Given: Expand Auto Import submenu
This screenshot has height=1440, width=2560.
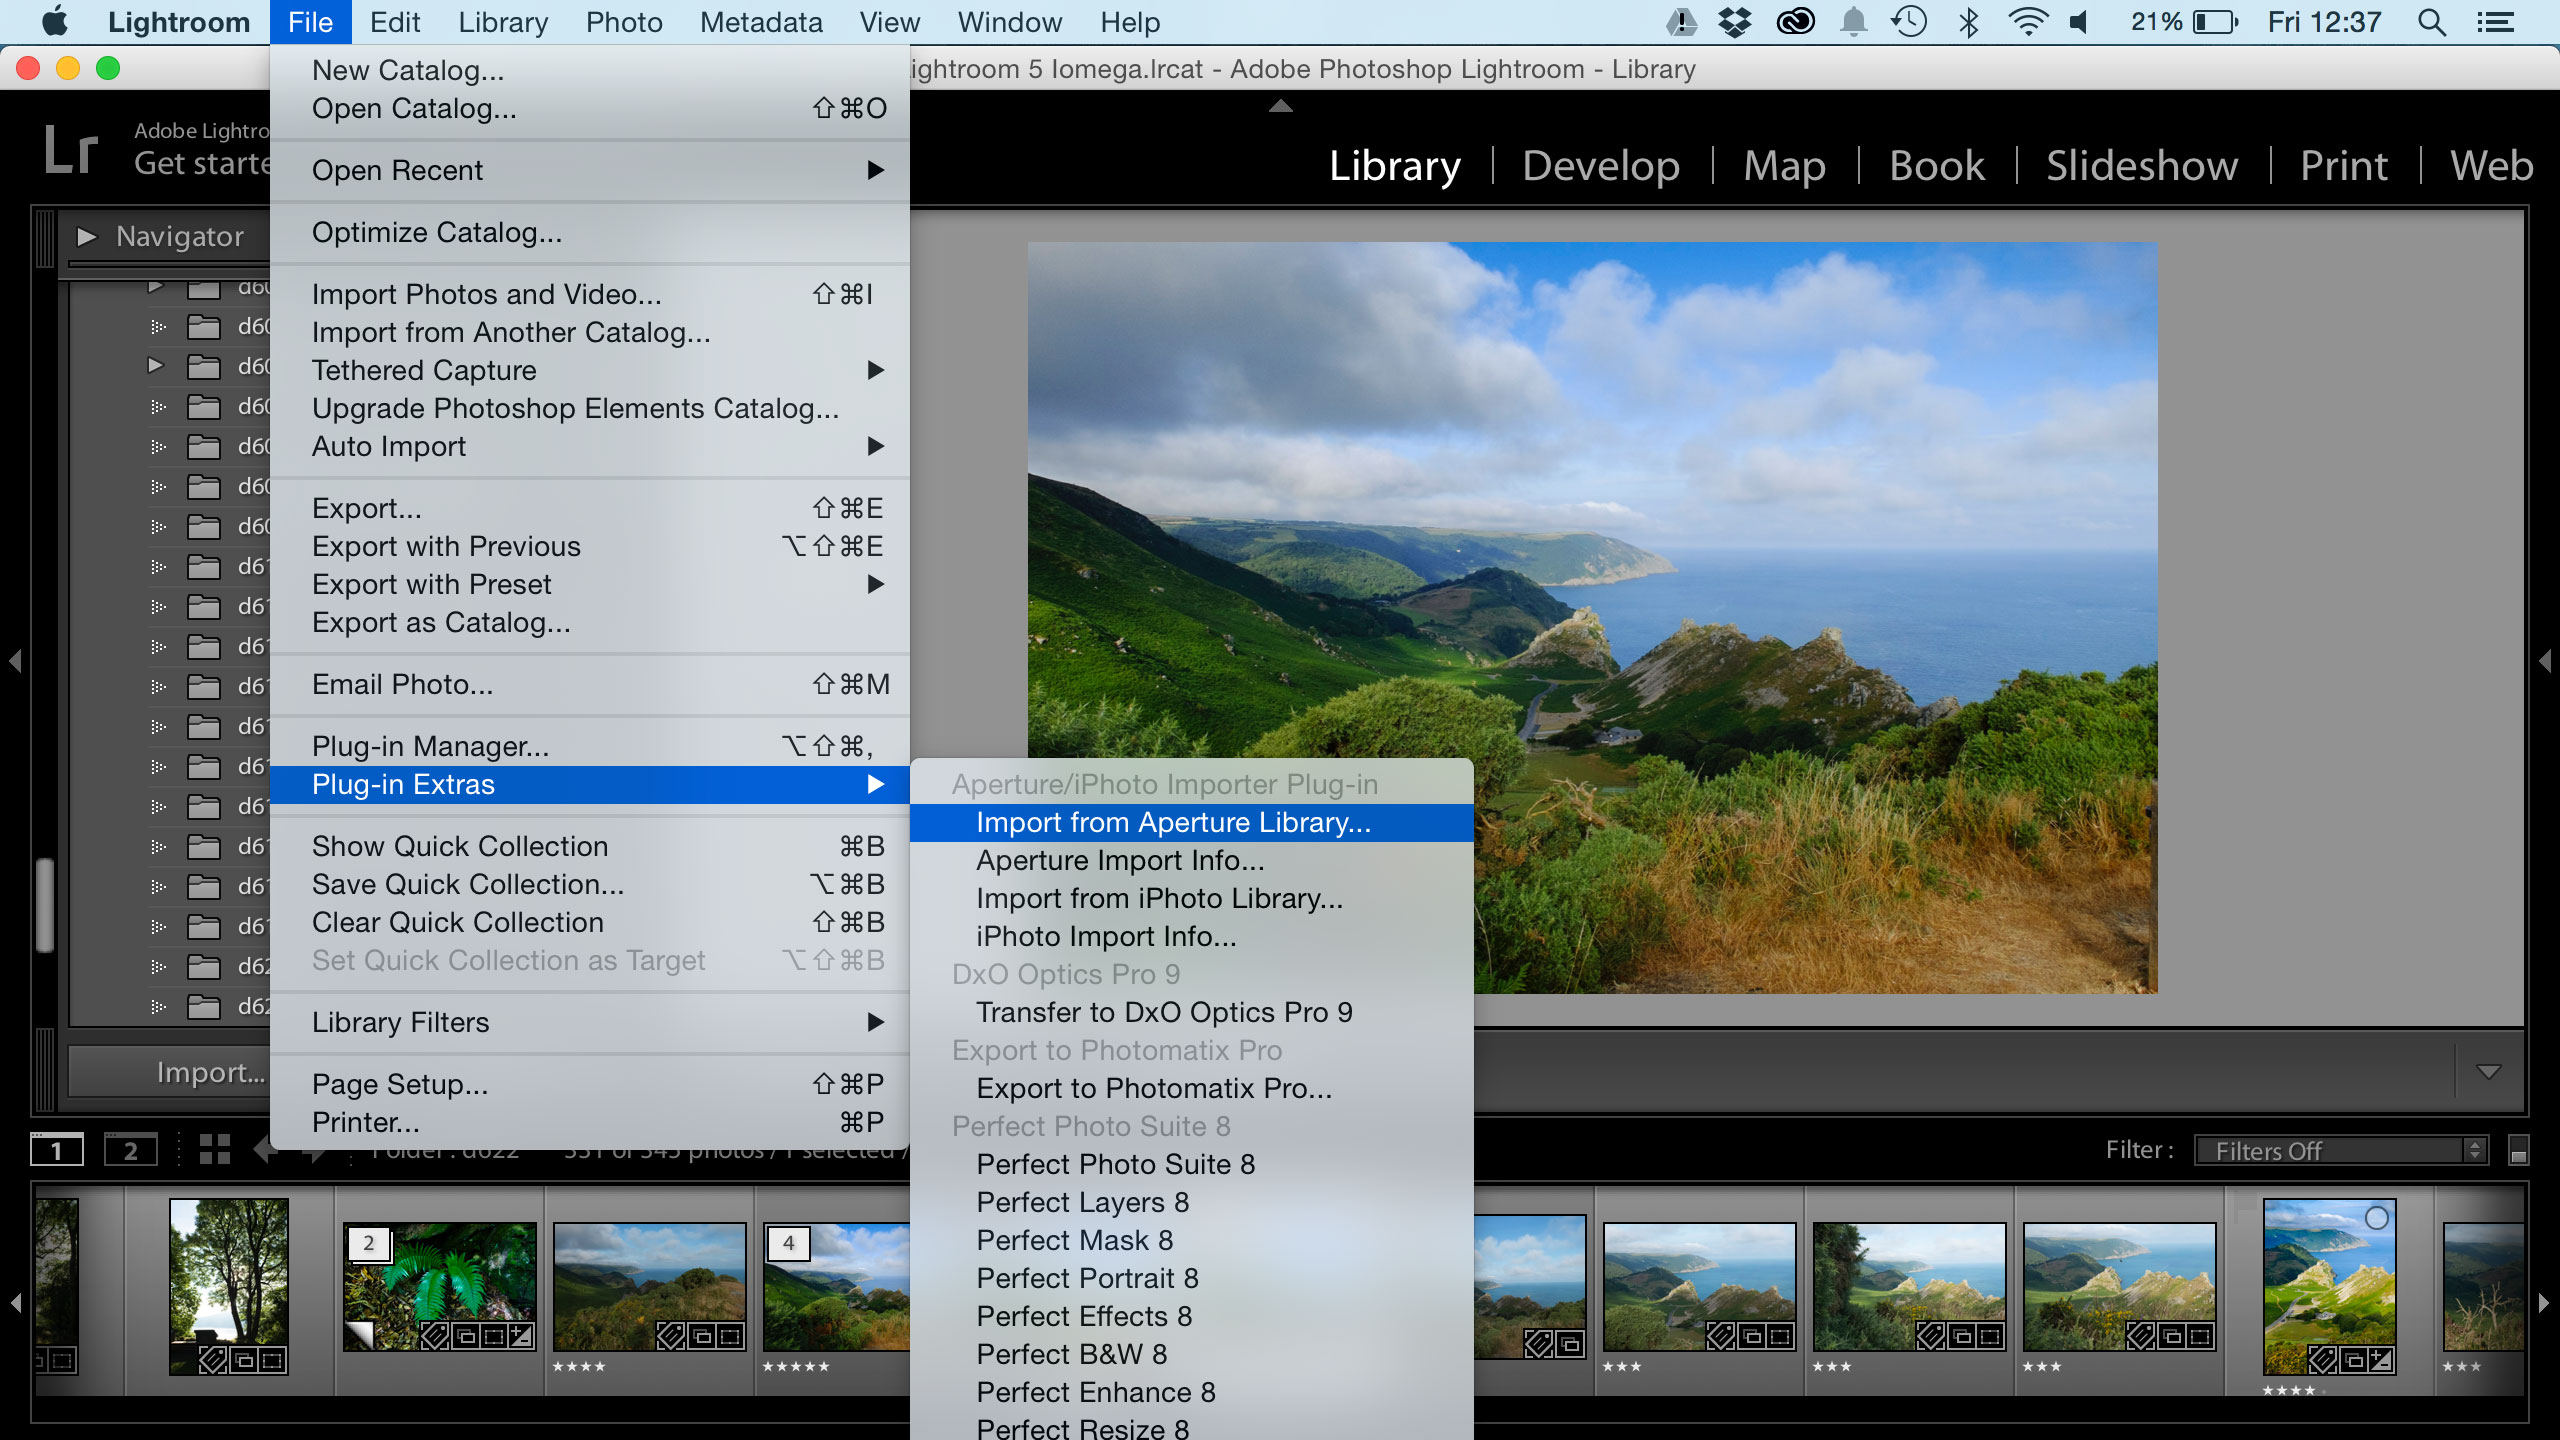Looking at the screenshot, I should tap(590, 446).
